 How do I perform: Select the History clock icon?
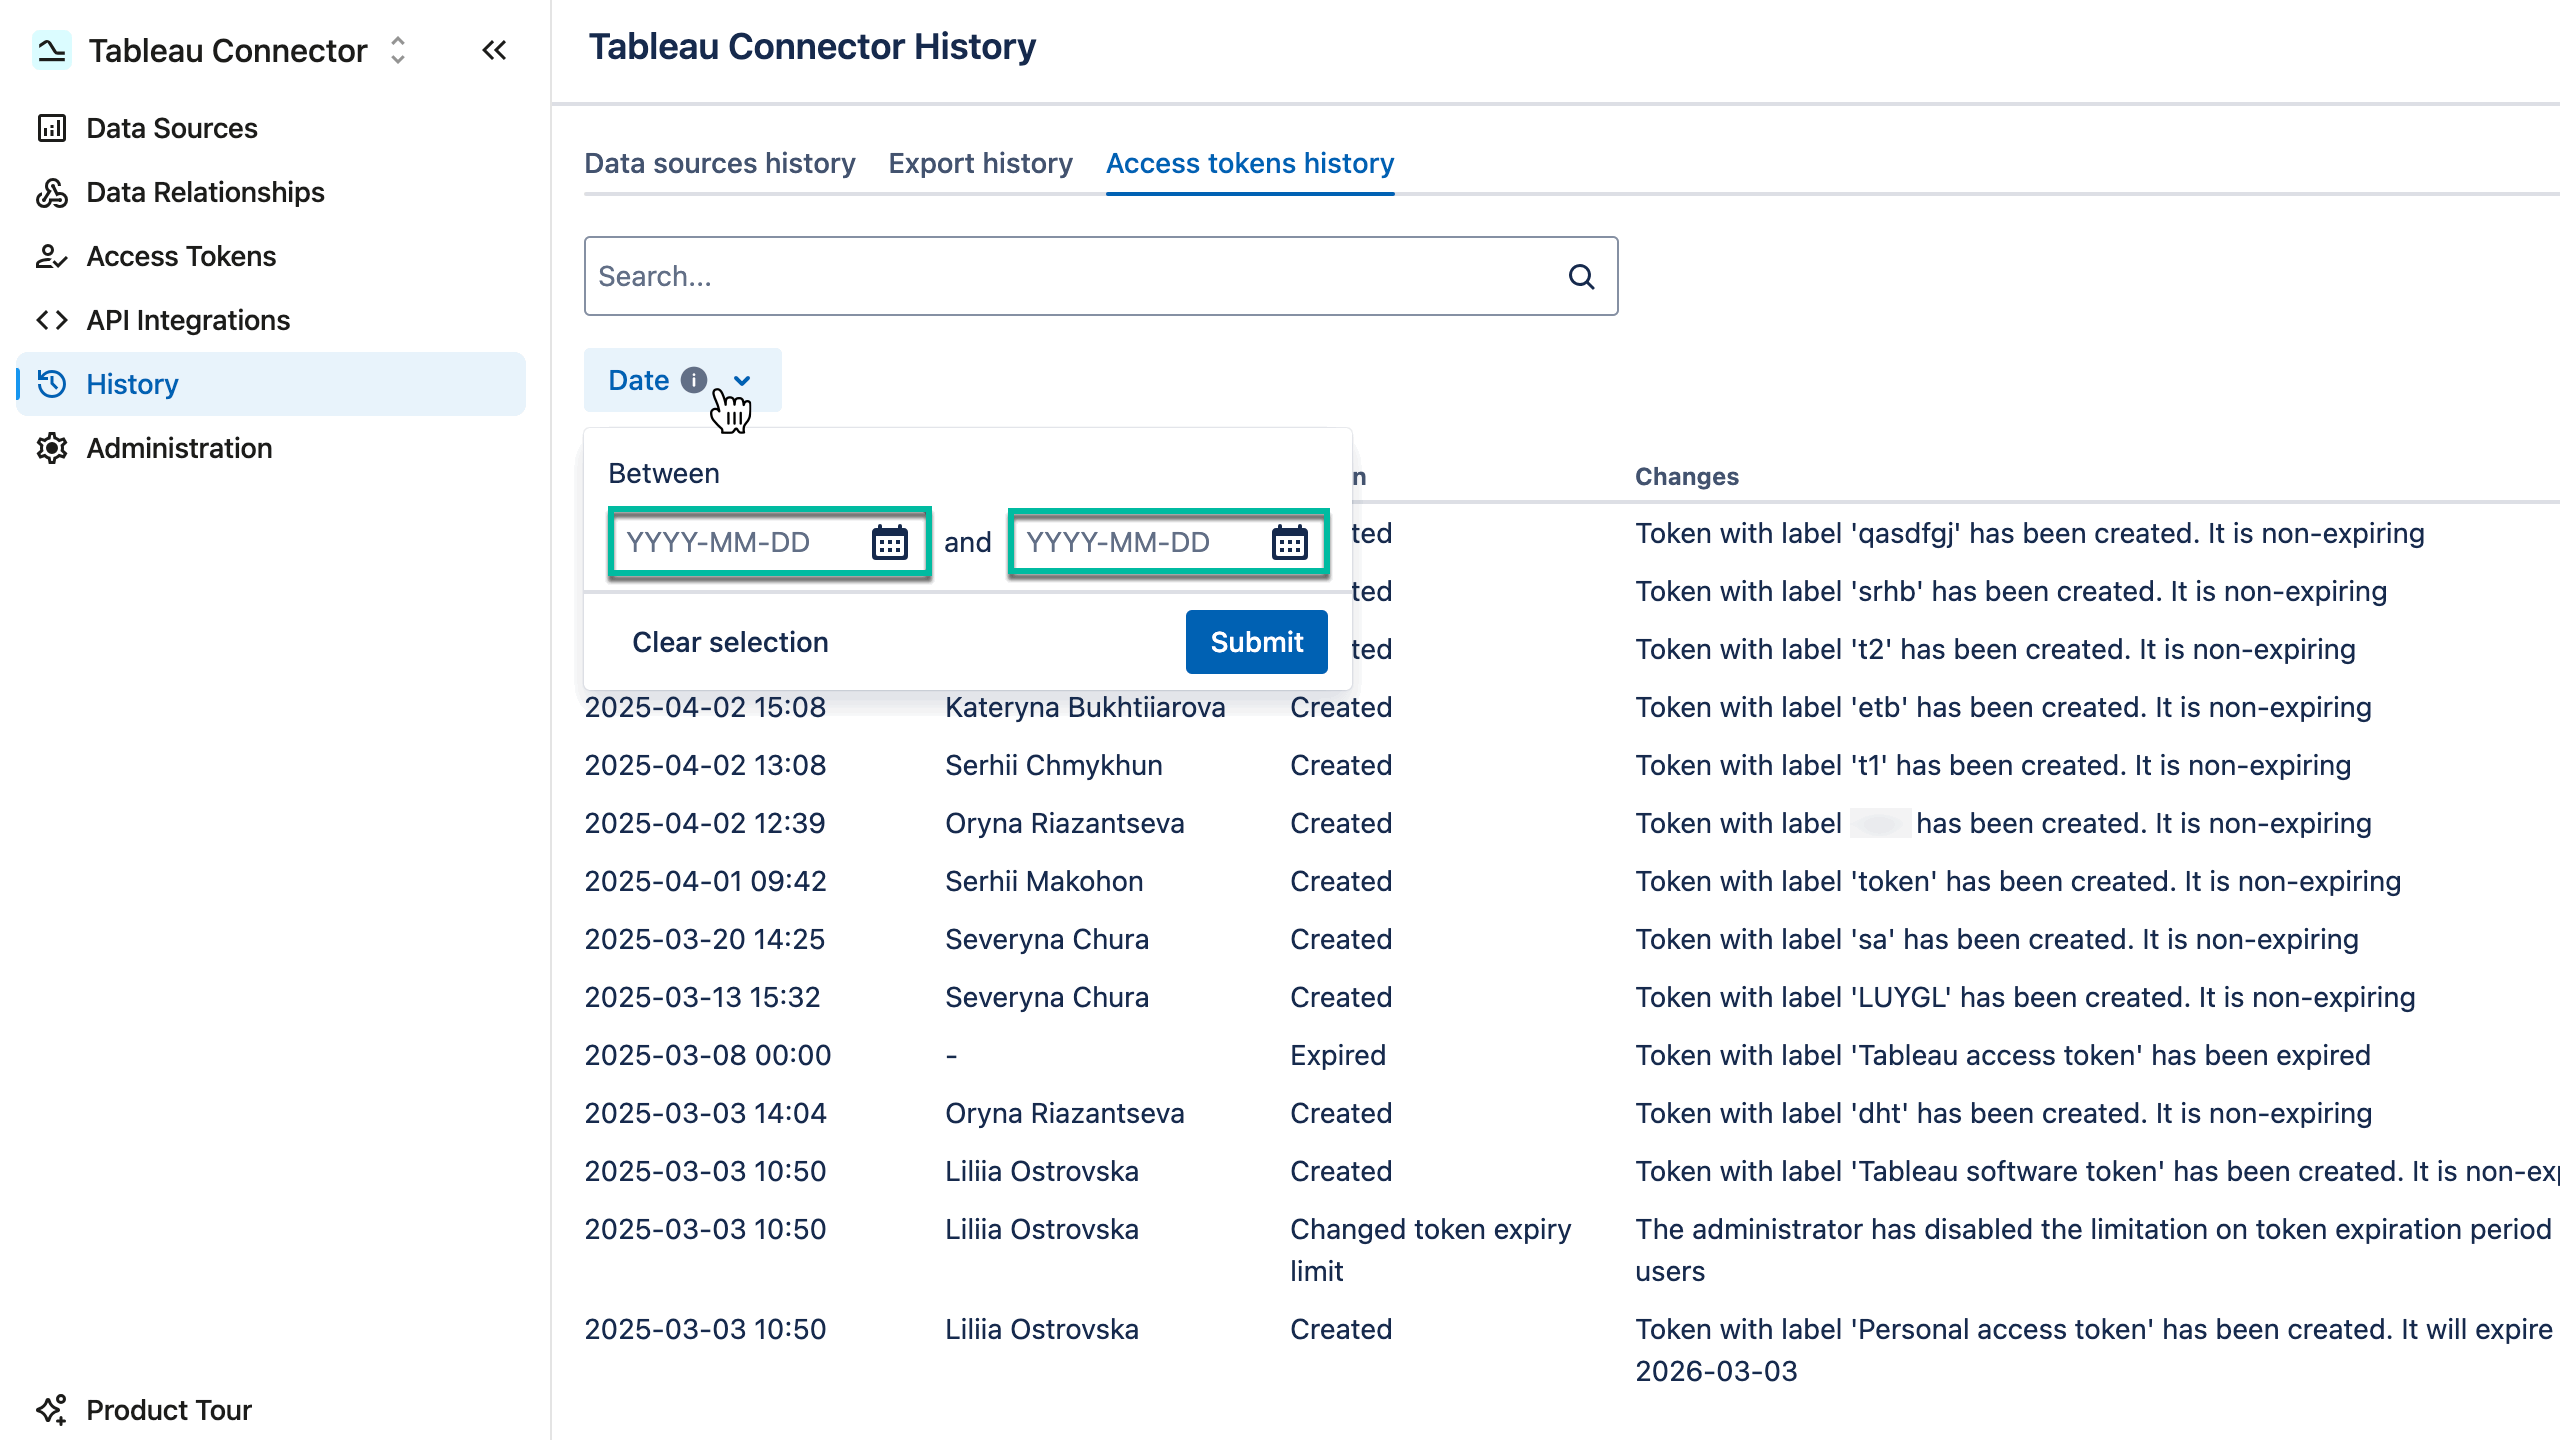point(51,384)
